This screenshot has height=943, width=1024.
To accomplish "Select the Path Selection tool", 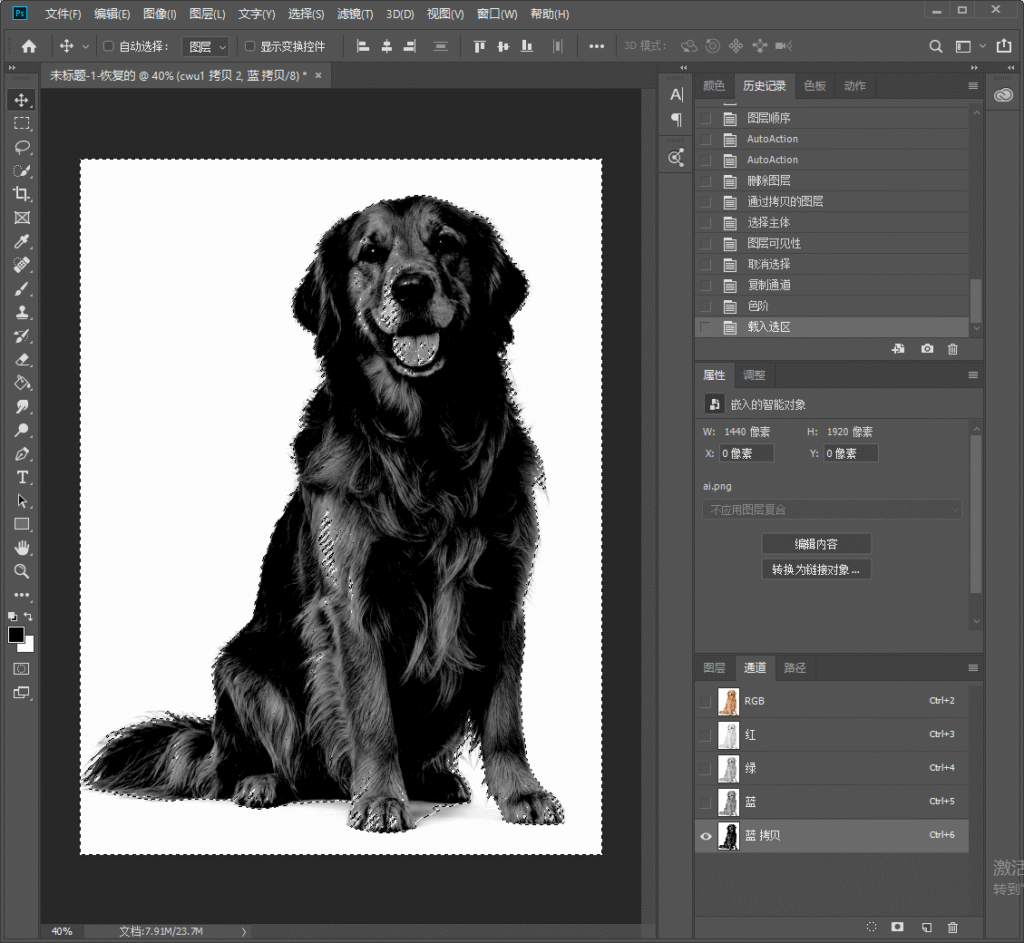I will pos(22,501).
